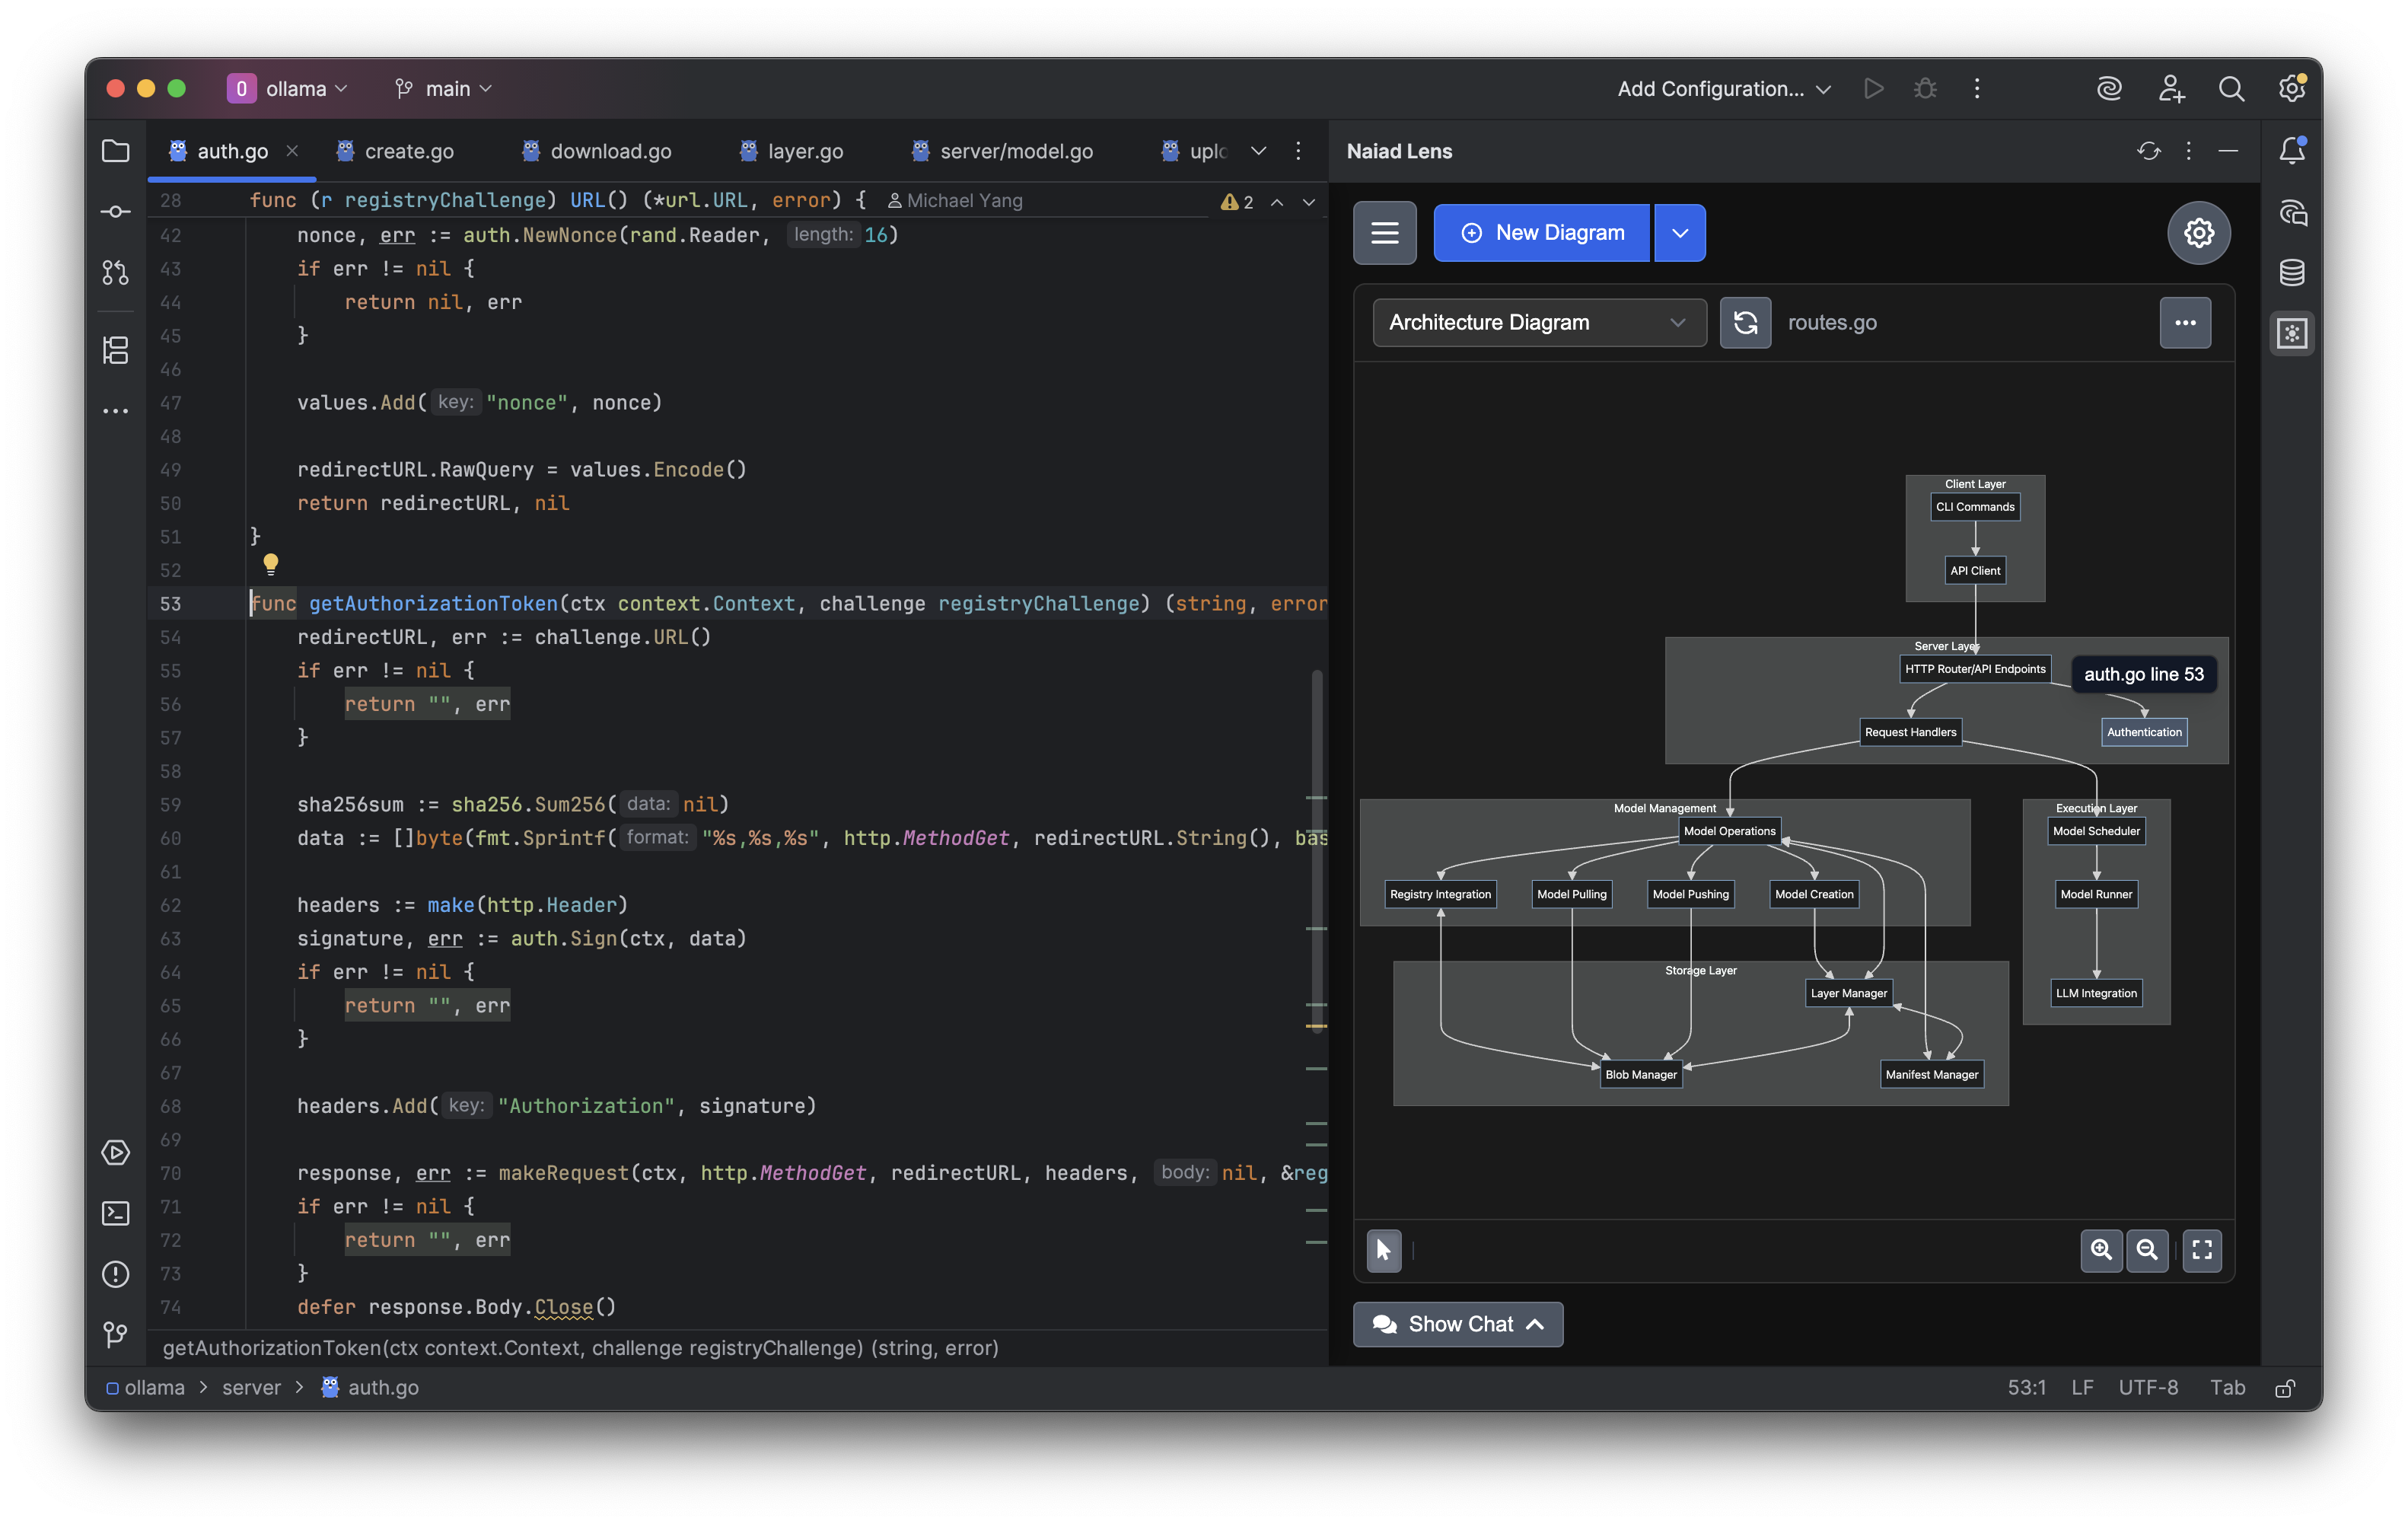The image size is (2408, 1524).
Task: Click the Model Operations diagram node
Action: pos(1729,831)
